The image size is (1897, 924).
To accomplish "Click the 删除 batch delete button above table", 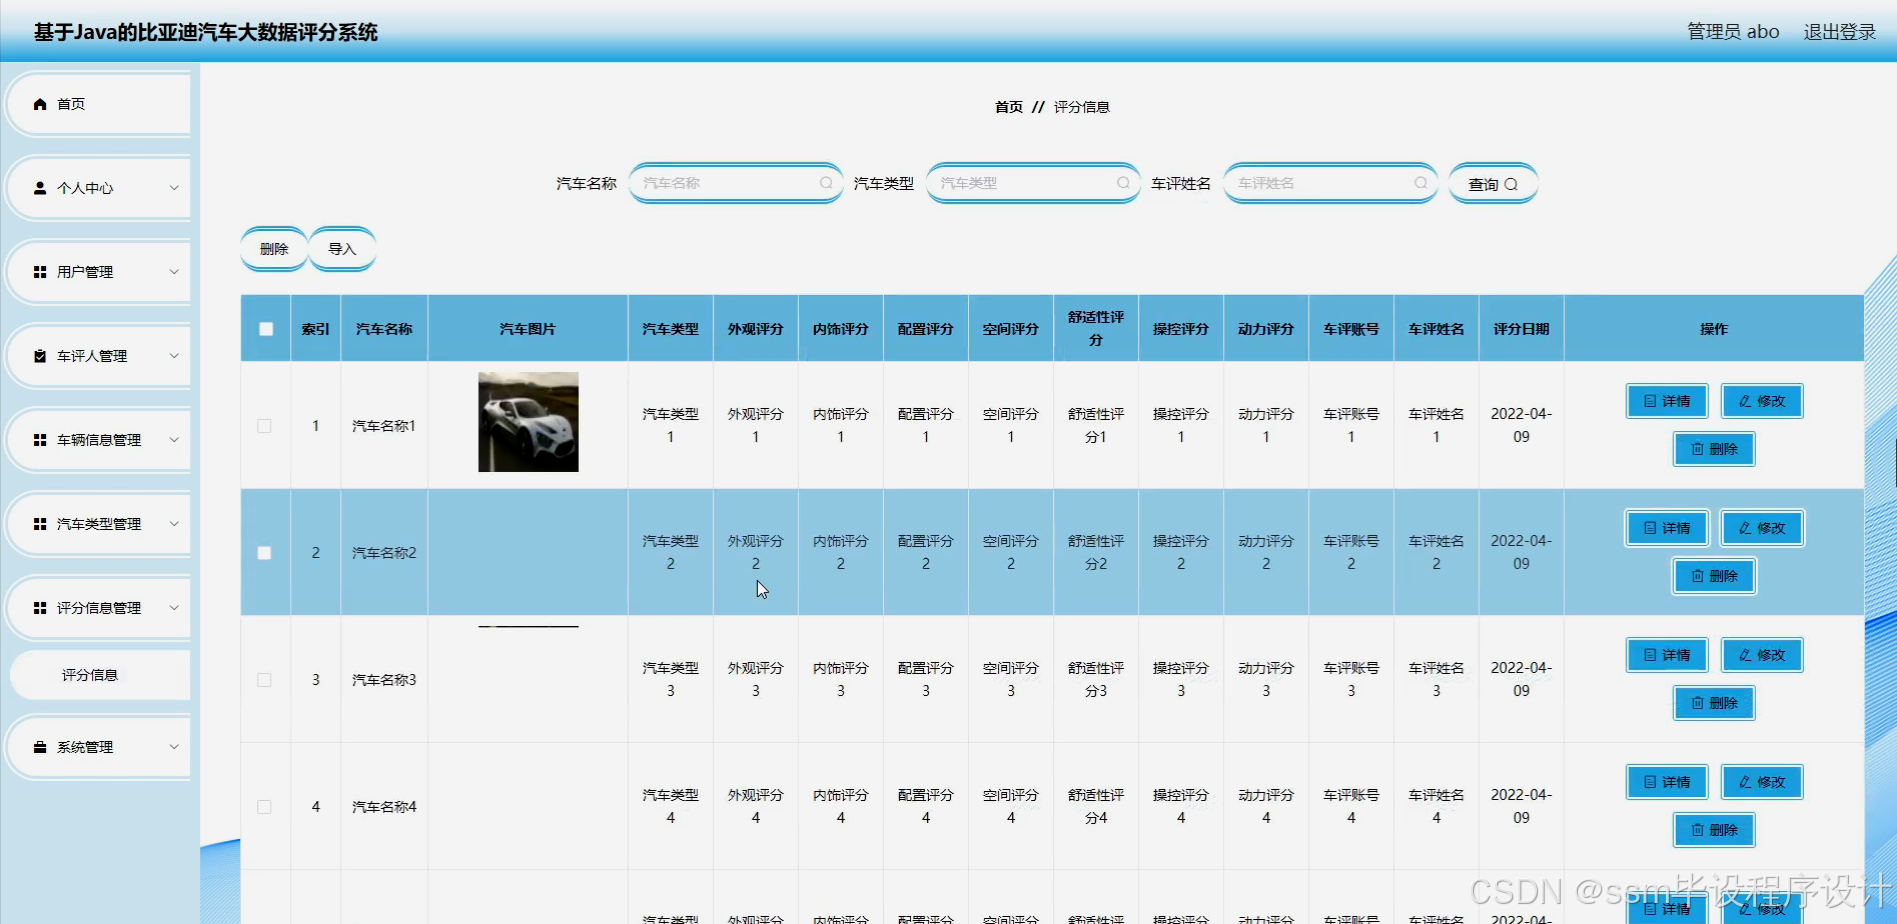I will coord(274,249).
